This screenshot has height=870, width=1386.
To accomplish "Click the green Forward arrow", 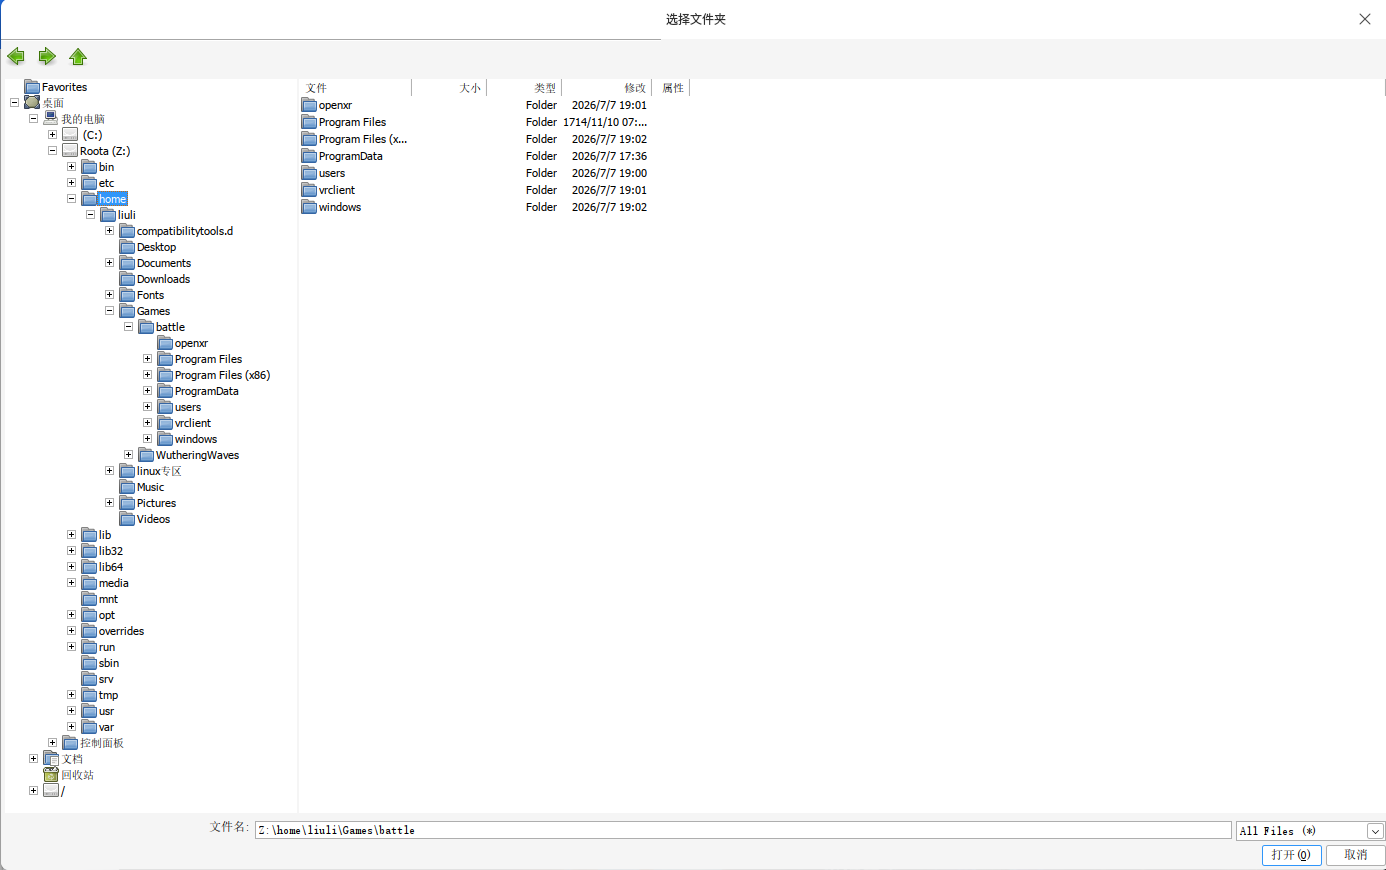I will pos(47,56).
